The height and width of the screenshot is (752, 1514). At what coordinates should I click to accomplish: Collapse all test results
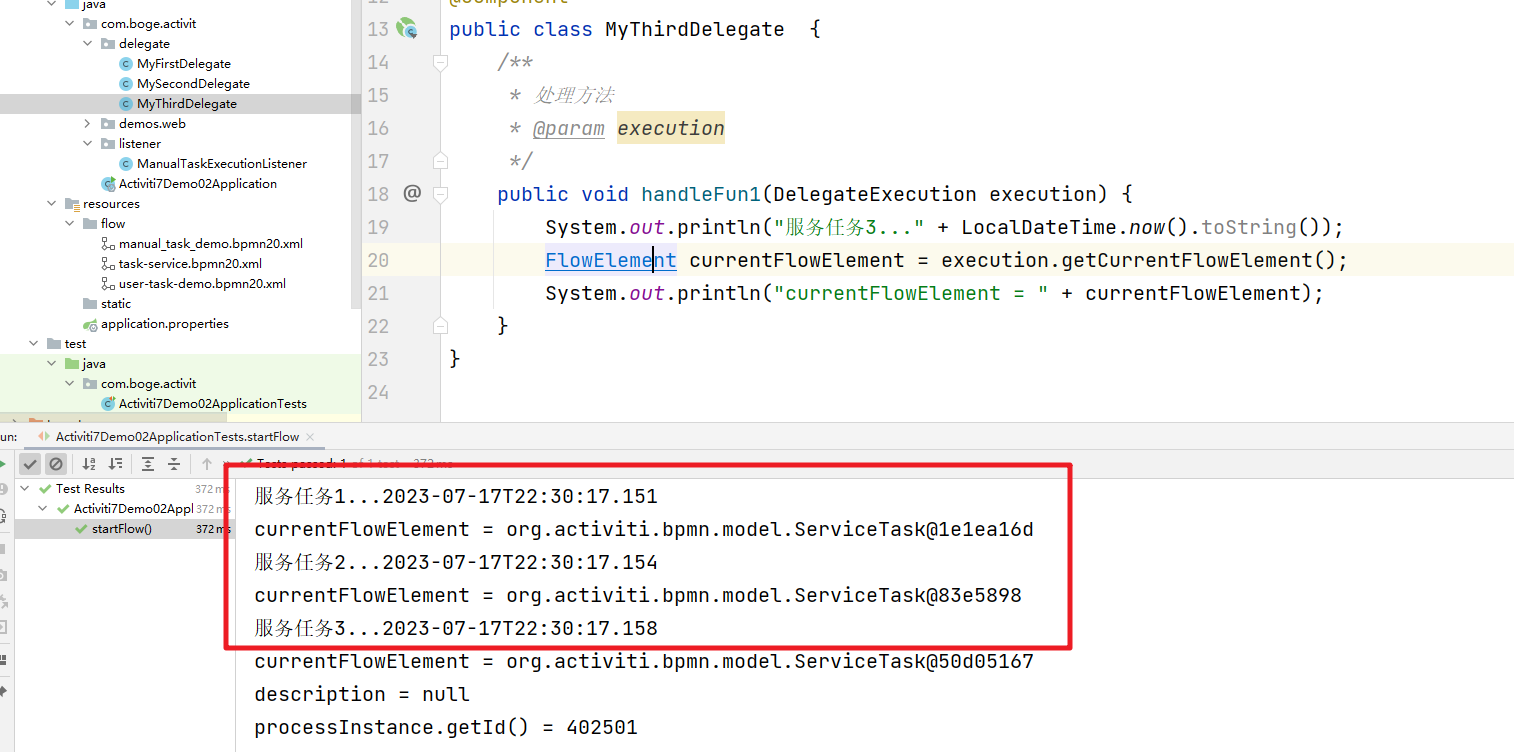(174, 464)
